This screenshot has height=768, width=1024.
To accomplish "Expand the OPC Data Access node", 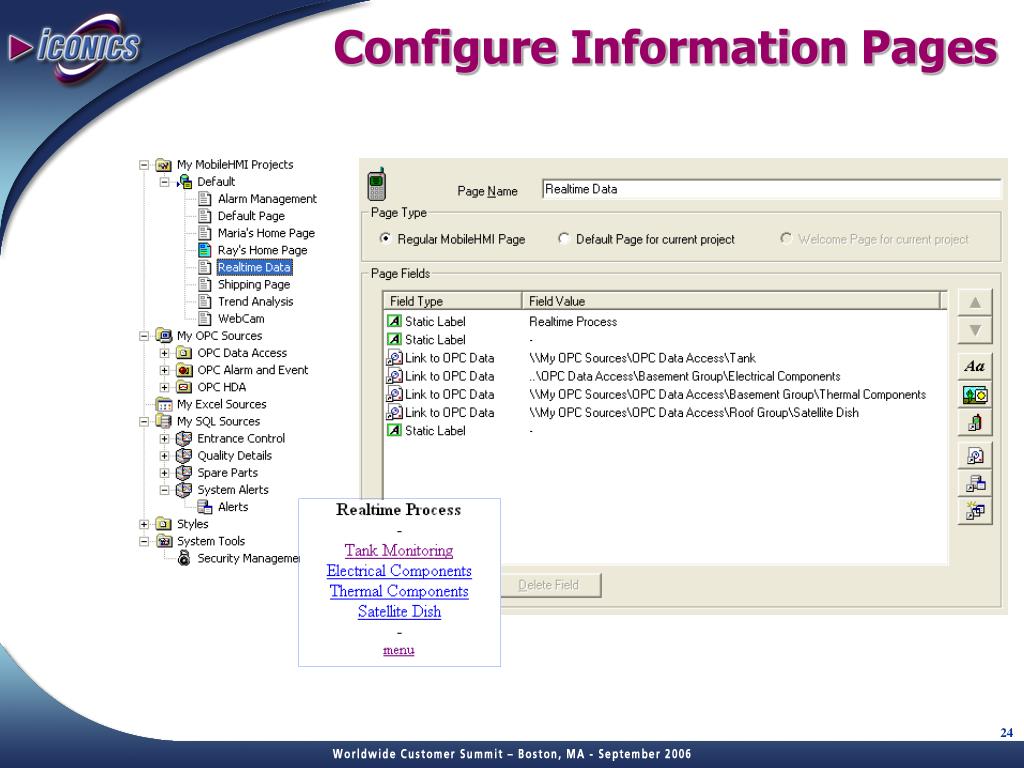I will tap(165, 353).
